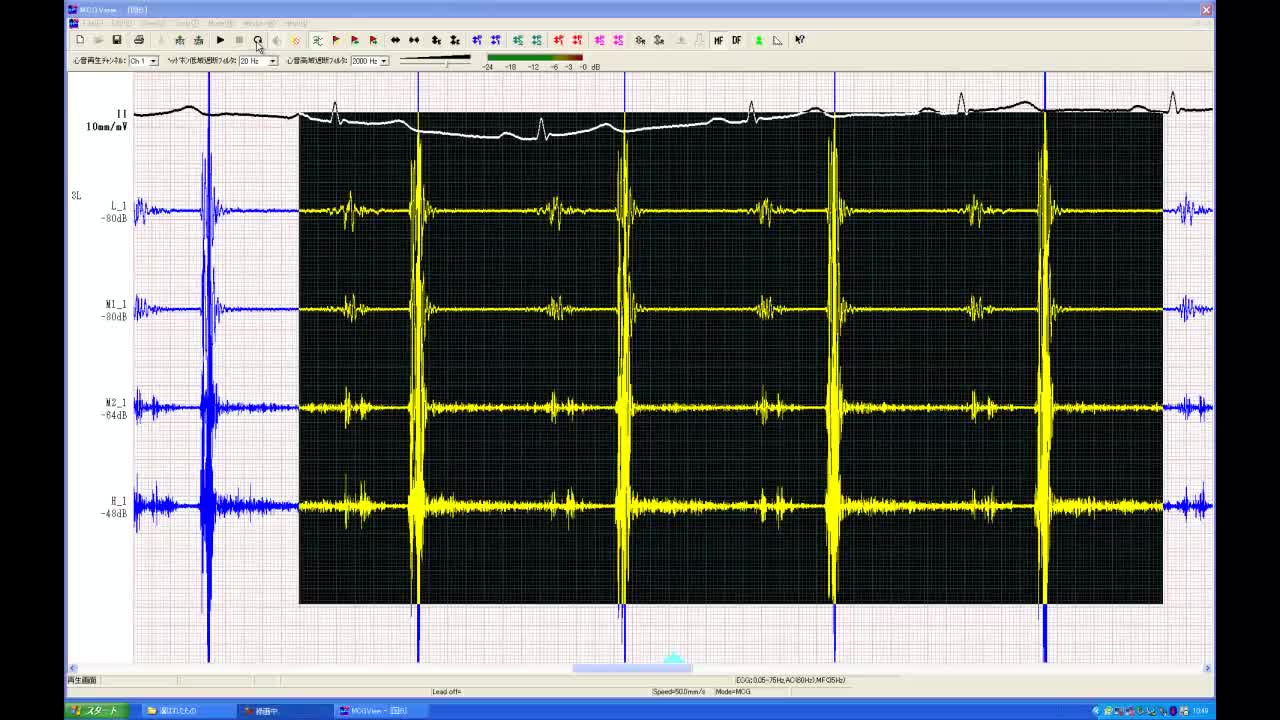Screen dimensions: 1280x720
Task: Expand the 20 Hz low-cut filter dropdown
Action: (x=272, y=61)
